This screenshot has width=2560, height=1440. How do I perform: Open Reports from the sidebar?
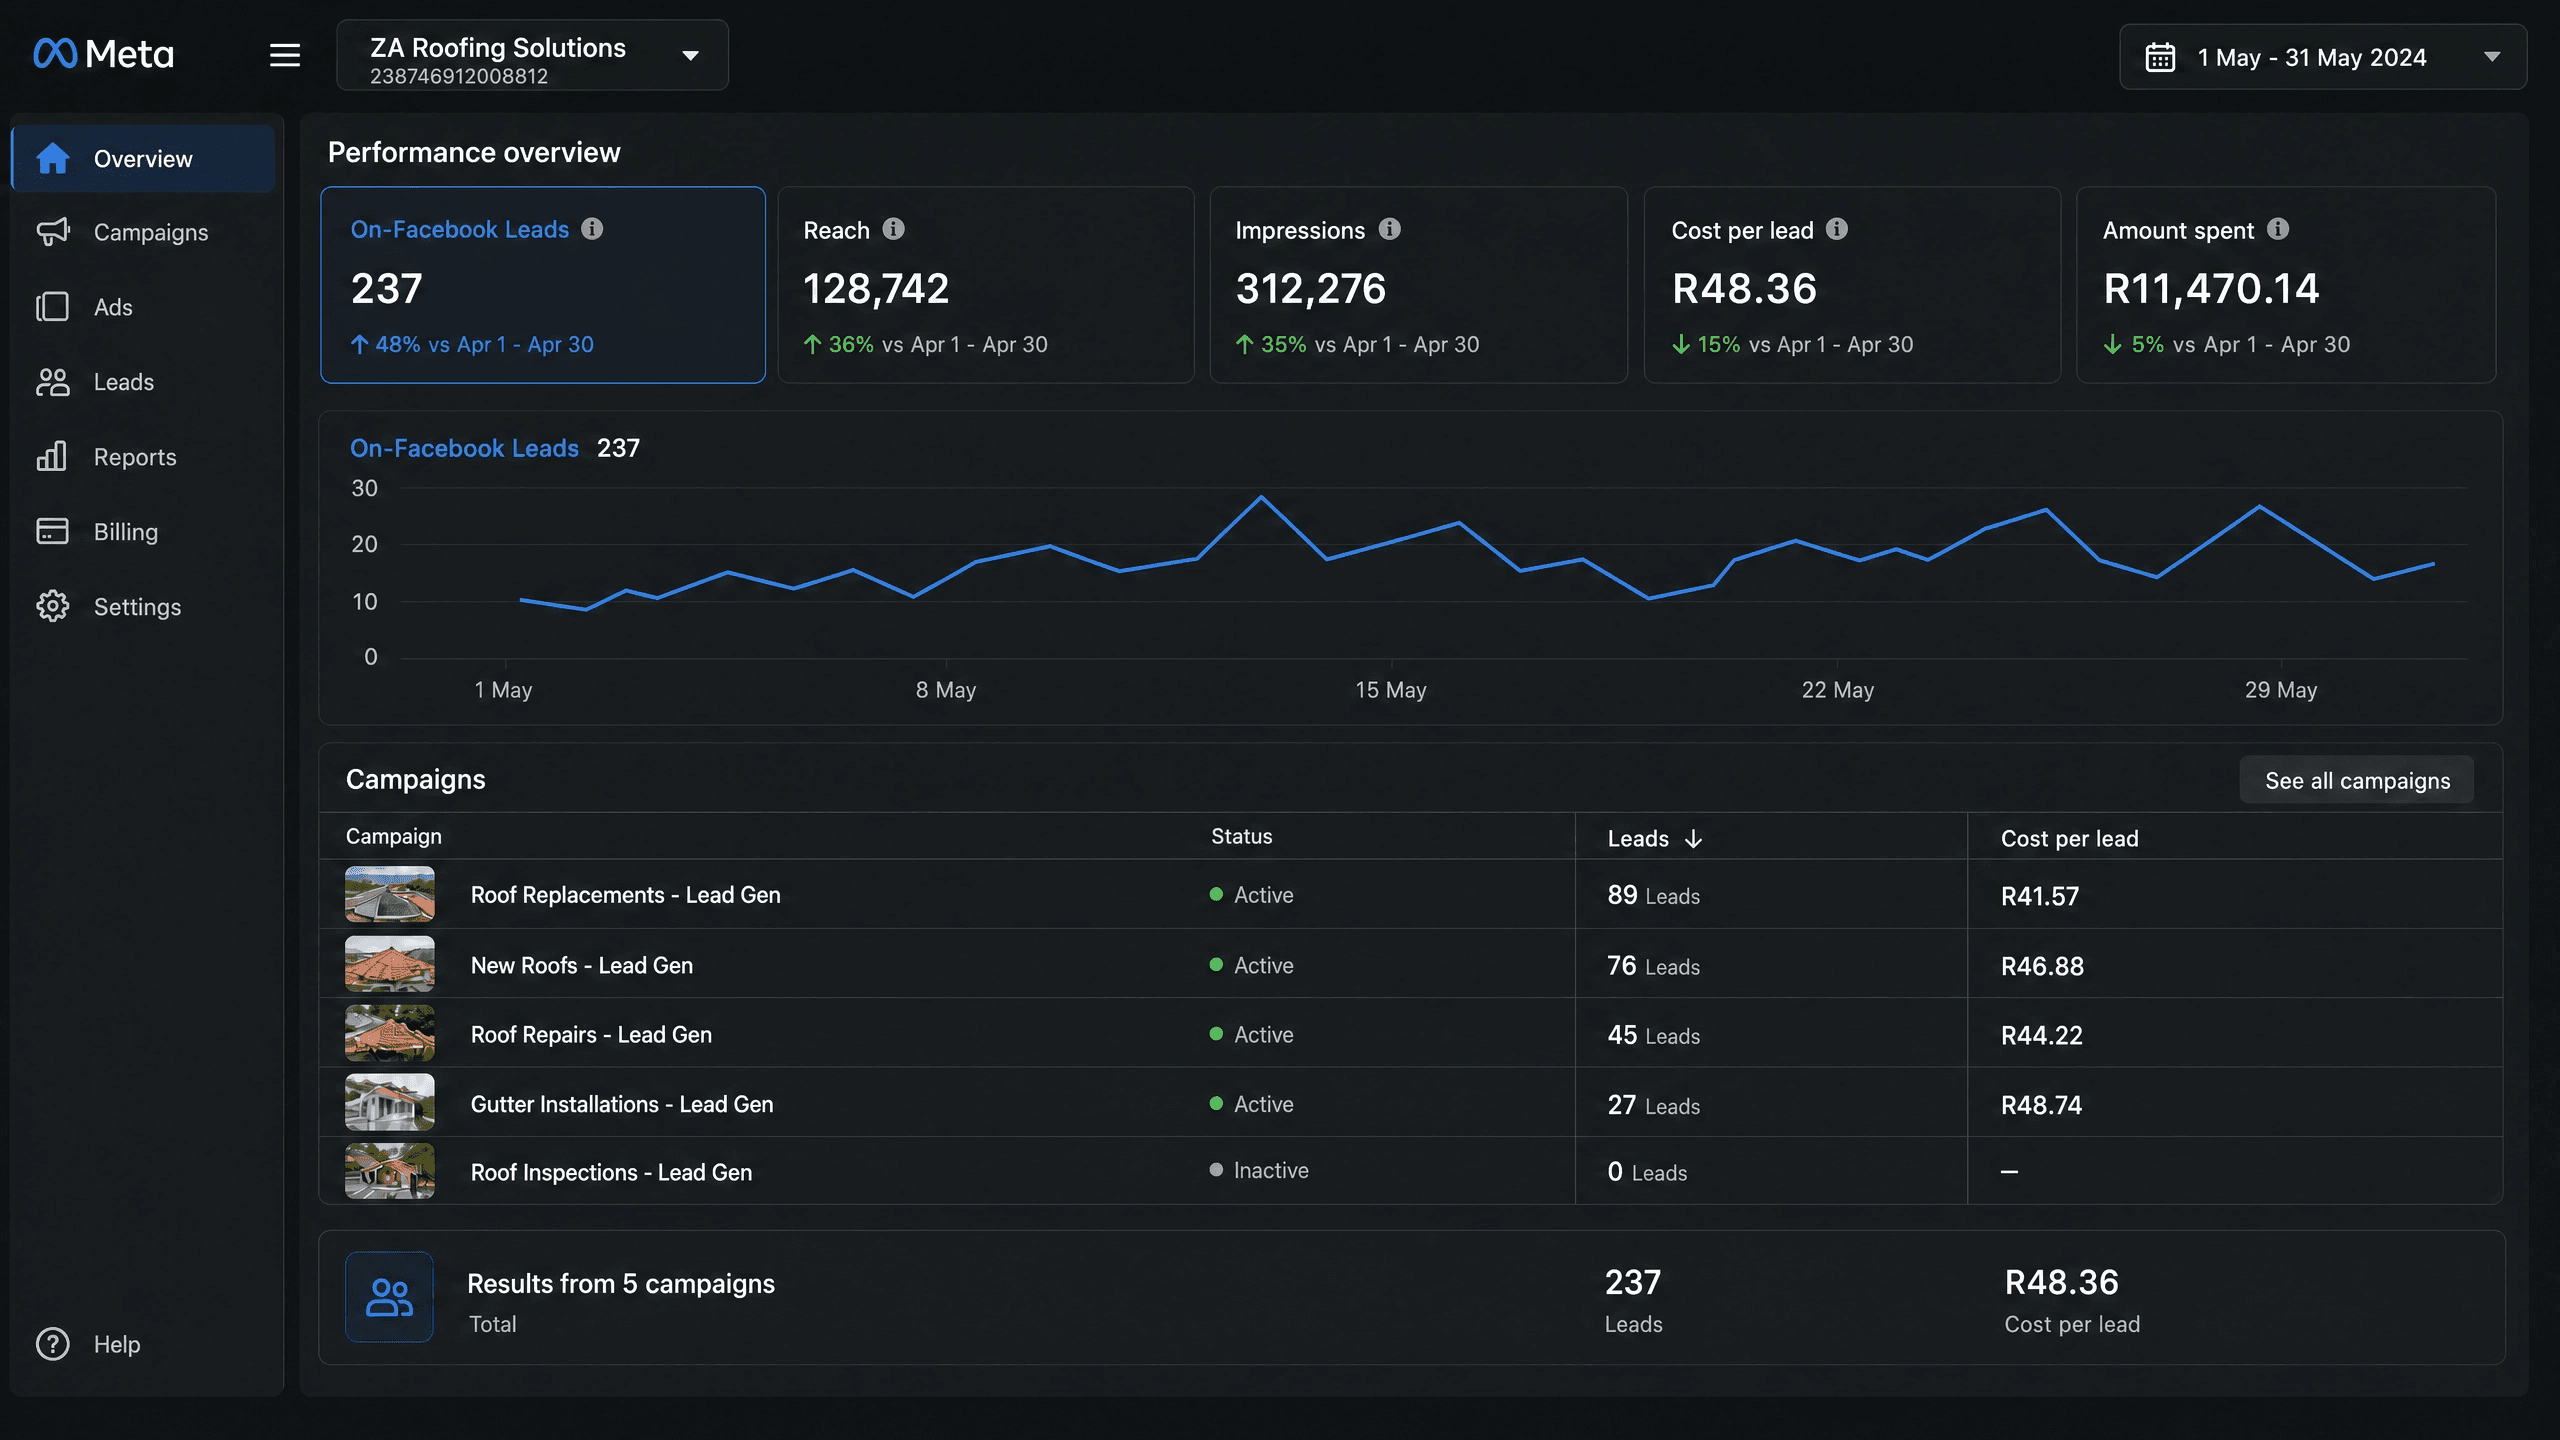143,457
